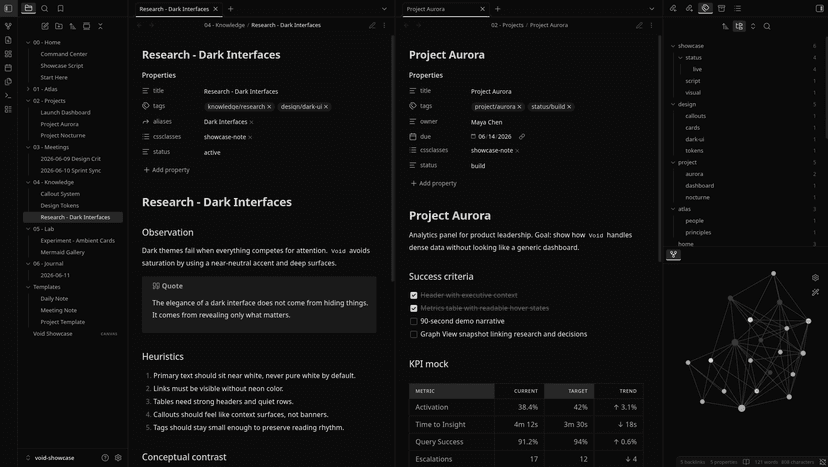Collapse the 'showcase' tag group
The height and width of the screenshot is (467, 828).
pos(673,46)
